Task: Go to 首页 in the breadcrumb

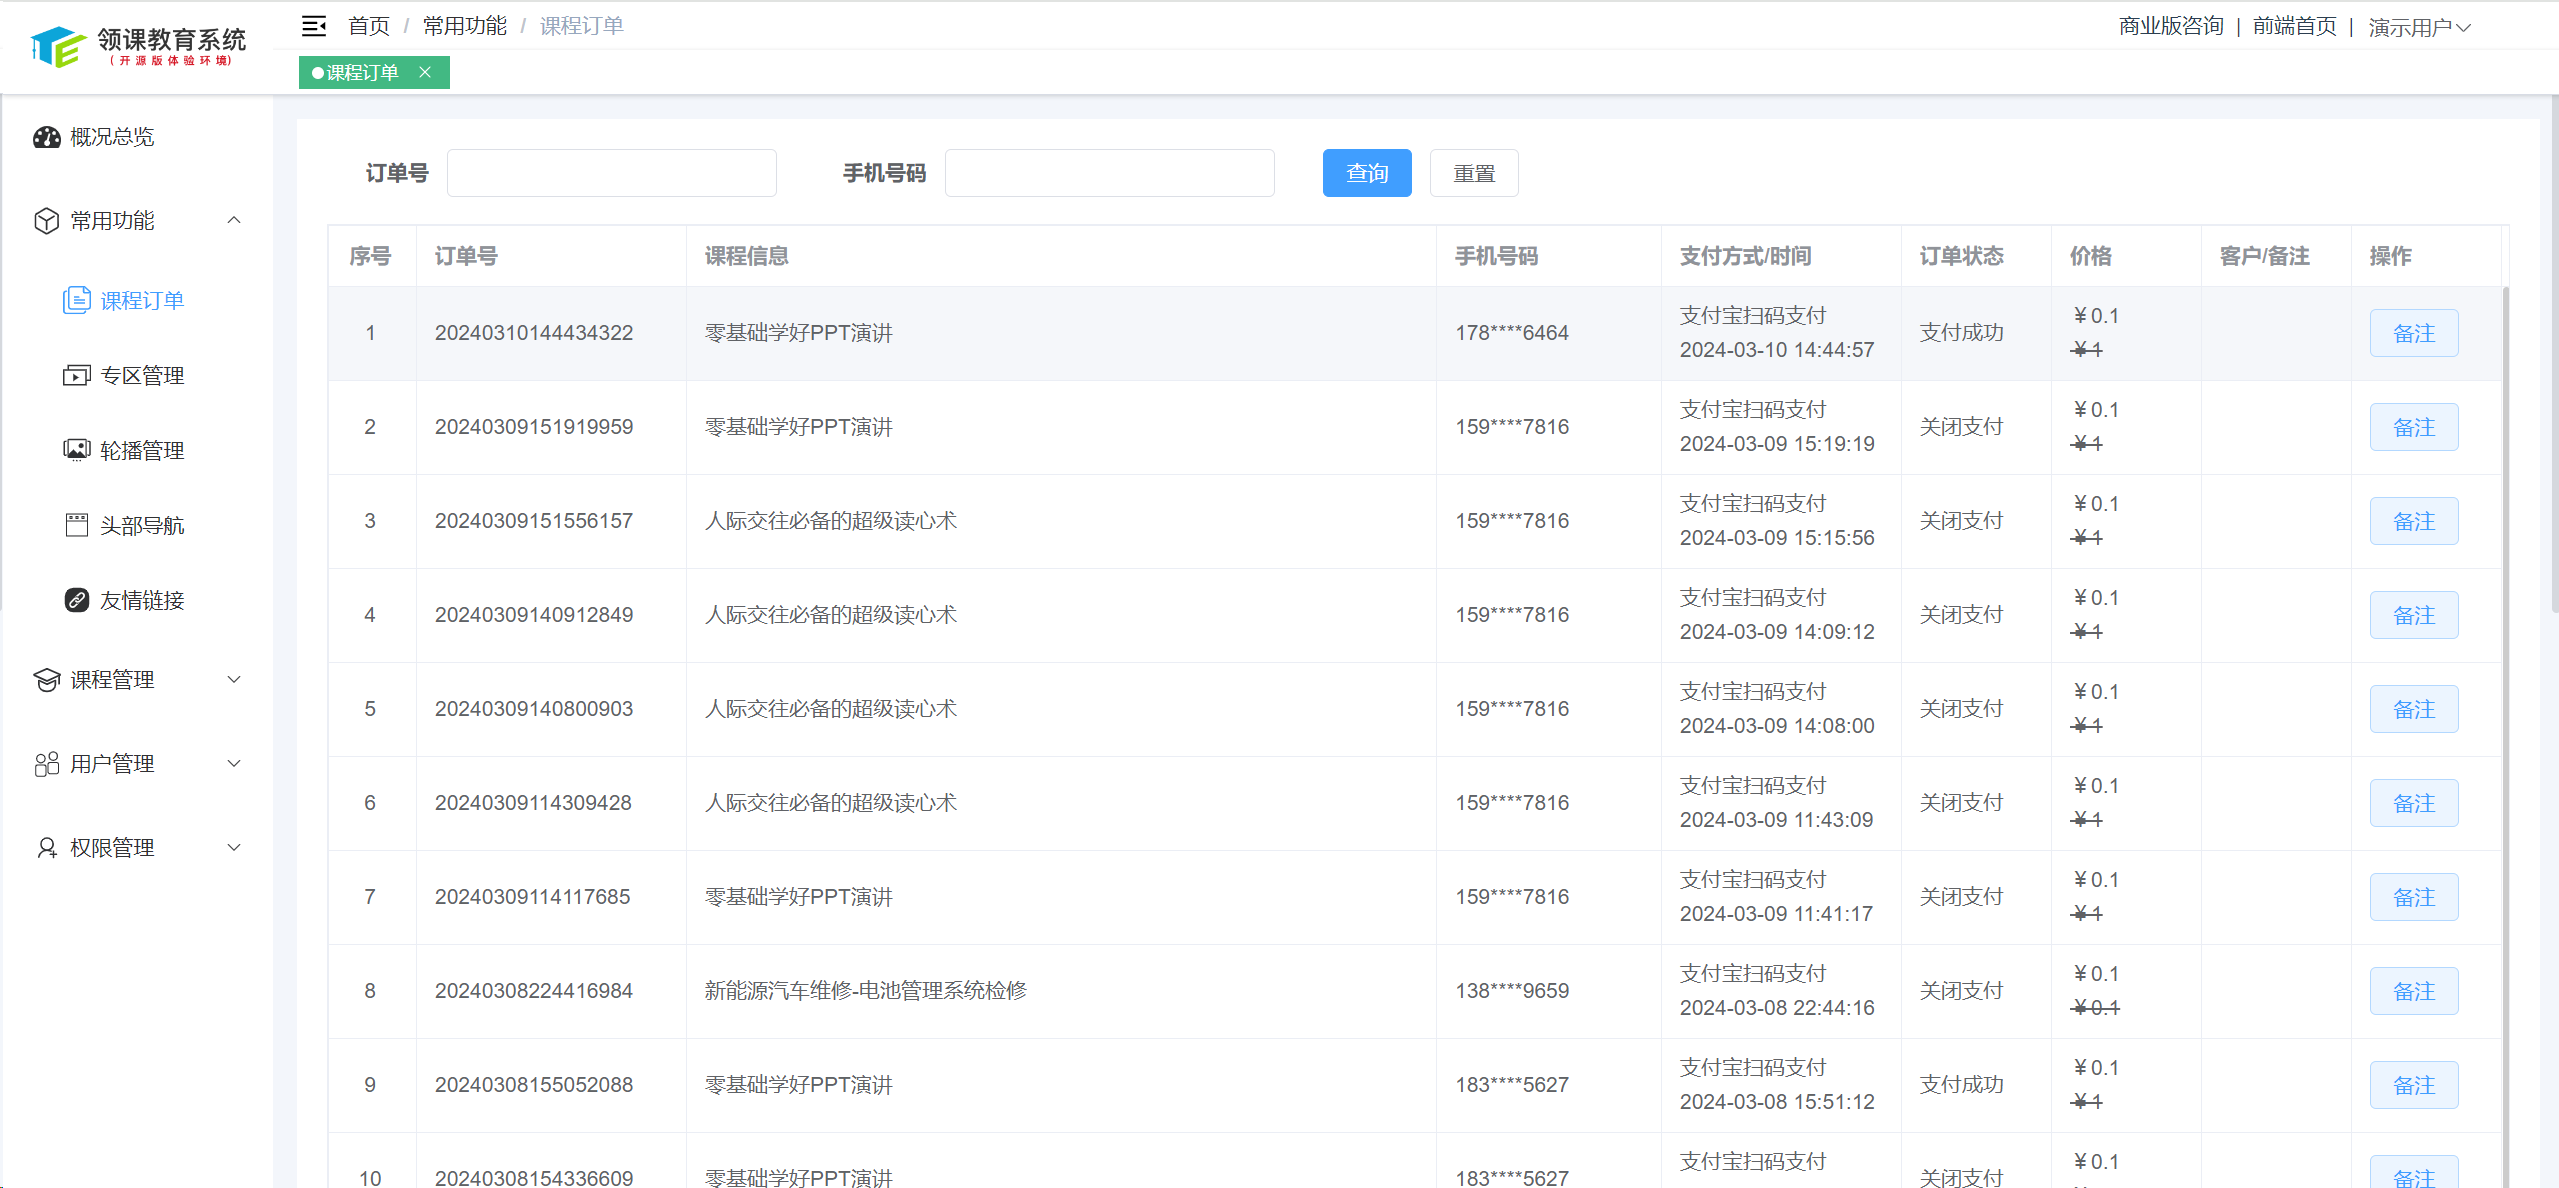Action: click(368, 26)
